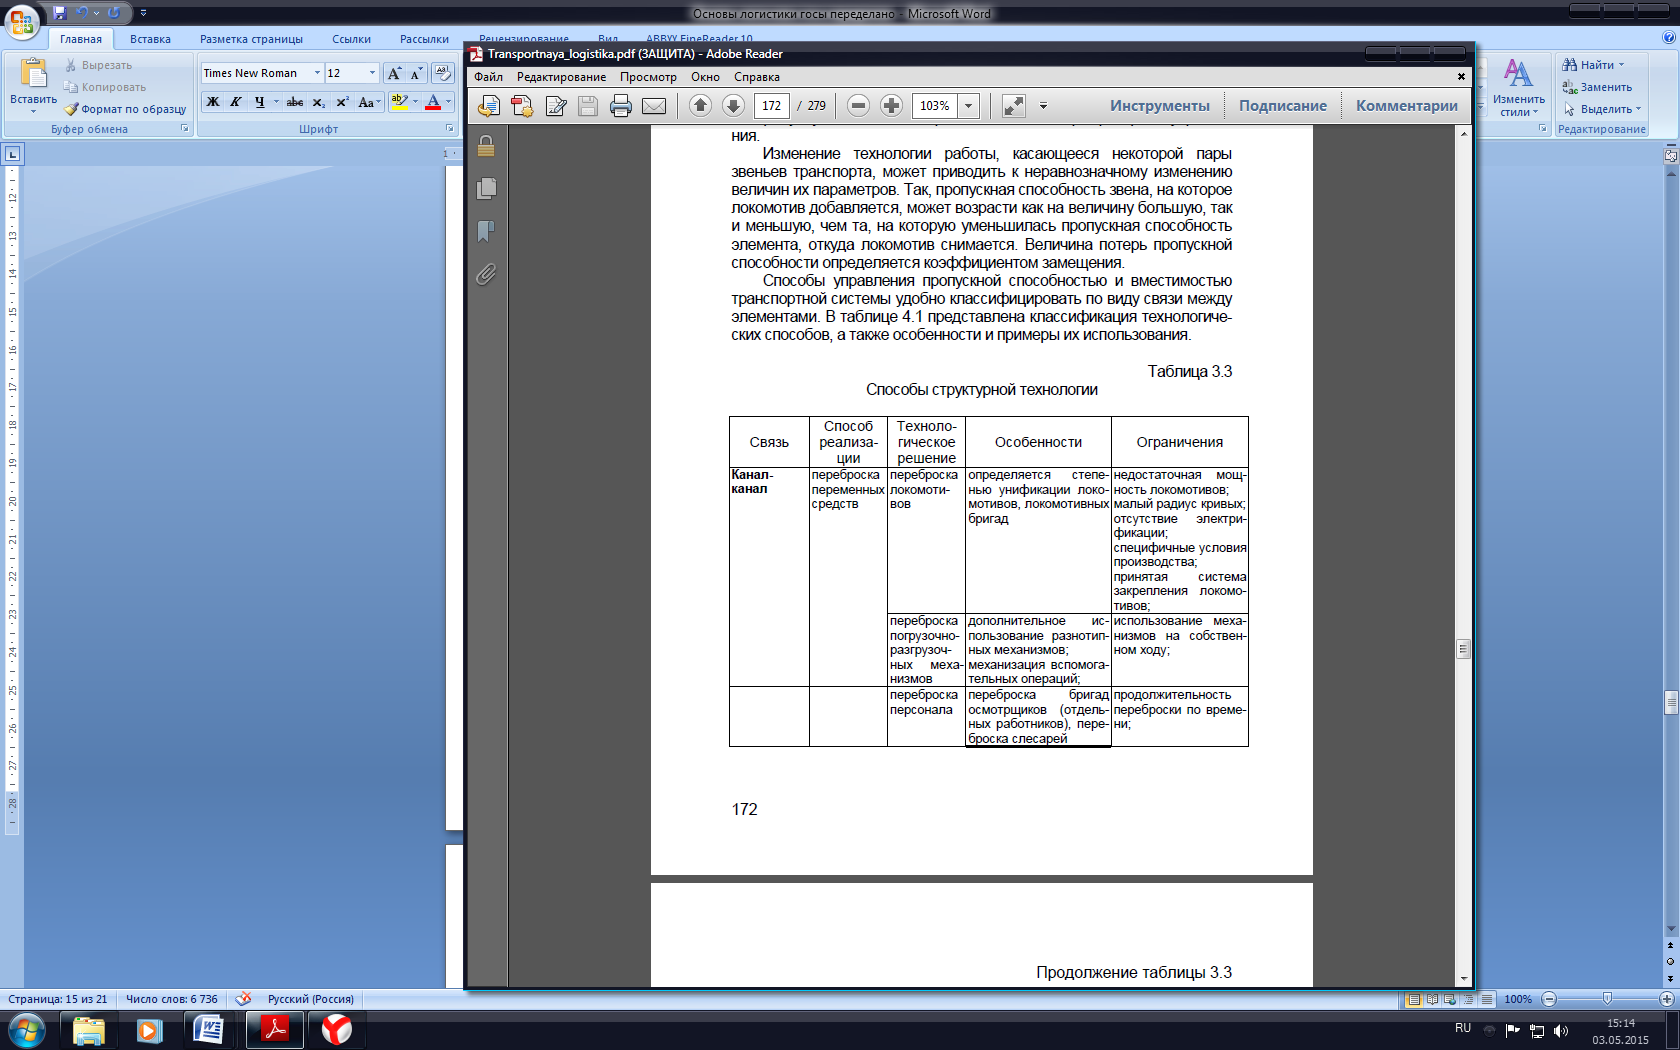Expand underline style dropdown arrow

276,102
